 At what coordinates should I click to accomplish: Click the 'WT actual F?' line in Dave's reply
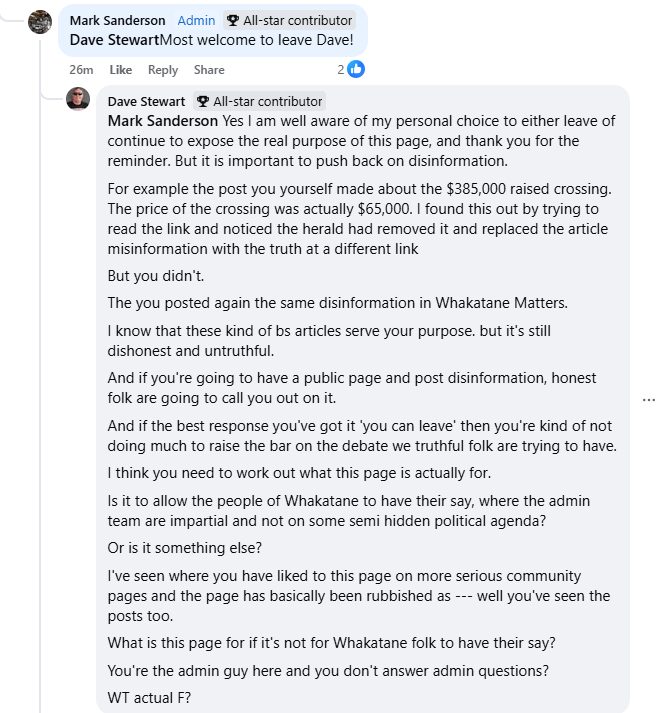(x=150, y=697)
